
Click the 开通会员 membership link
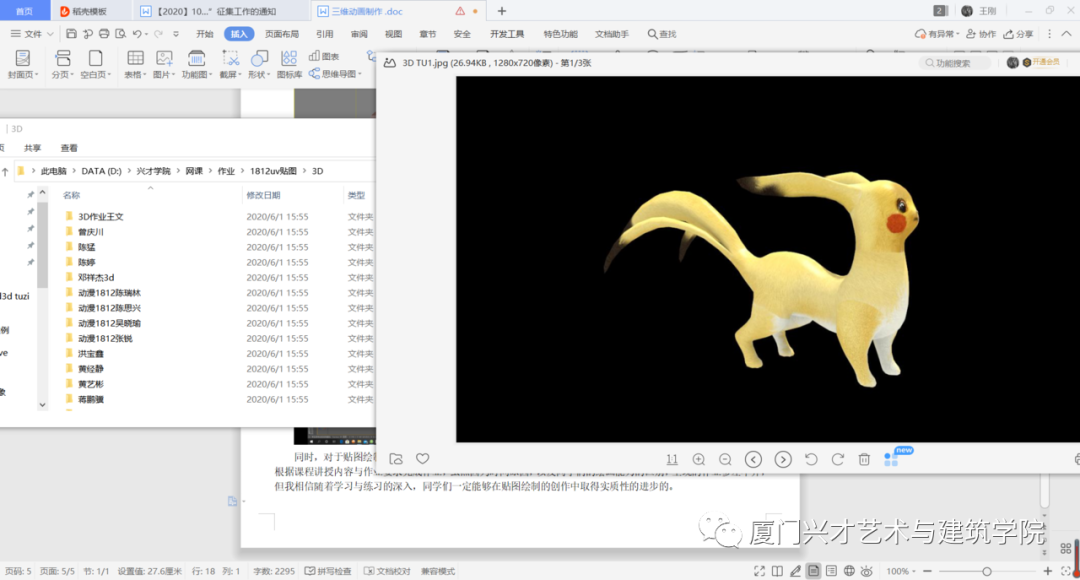[x=1041, y=62]
